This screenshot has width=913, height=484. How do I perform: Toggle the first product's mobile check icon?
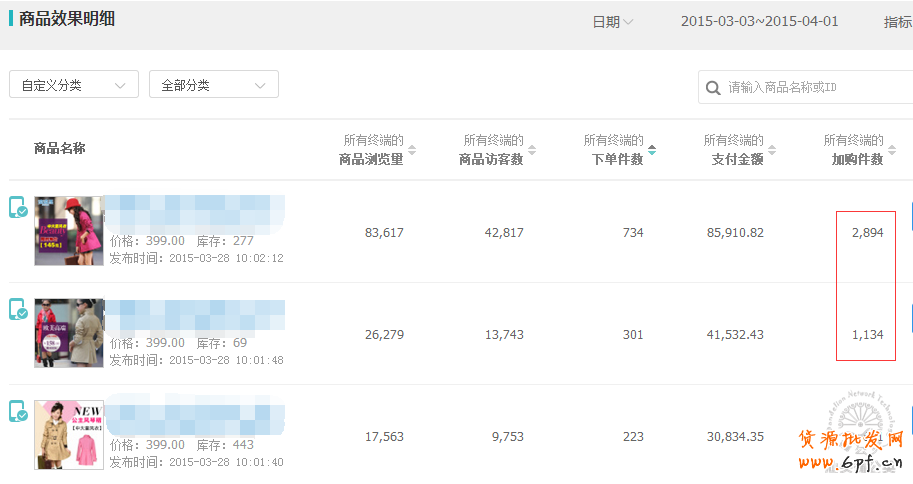tap(18, 208)
